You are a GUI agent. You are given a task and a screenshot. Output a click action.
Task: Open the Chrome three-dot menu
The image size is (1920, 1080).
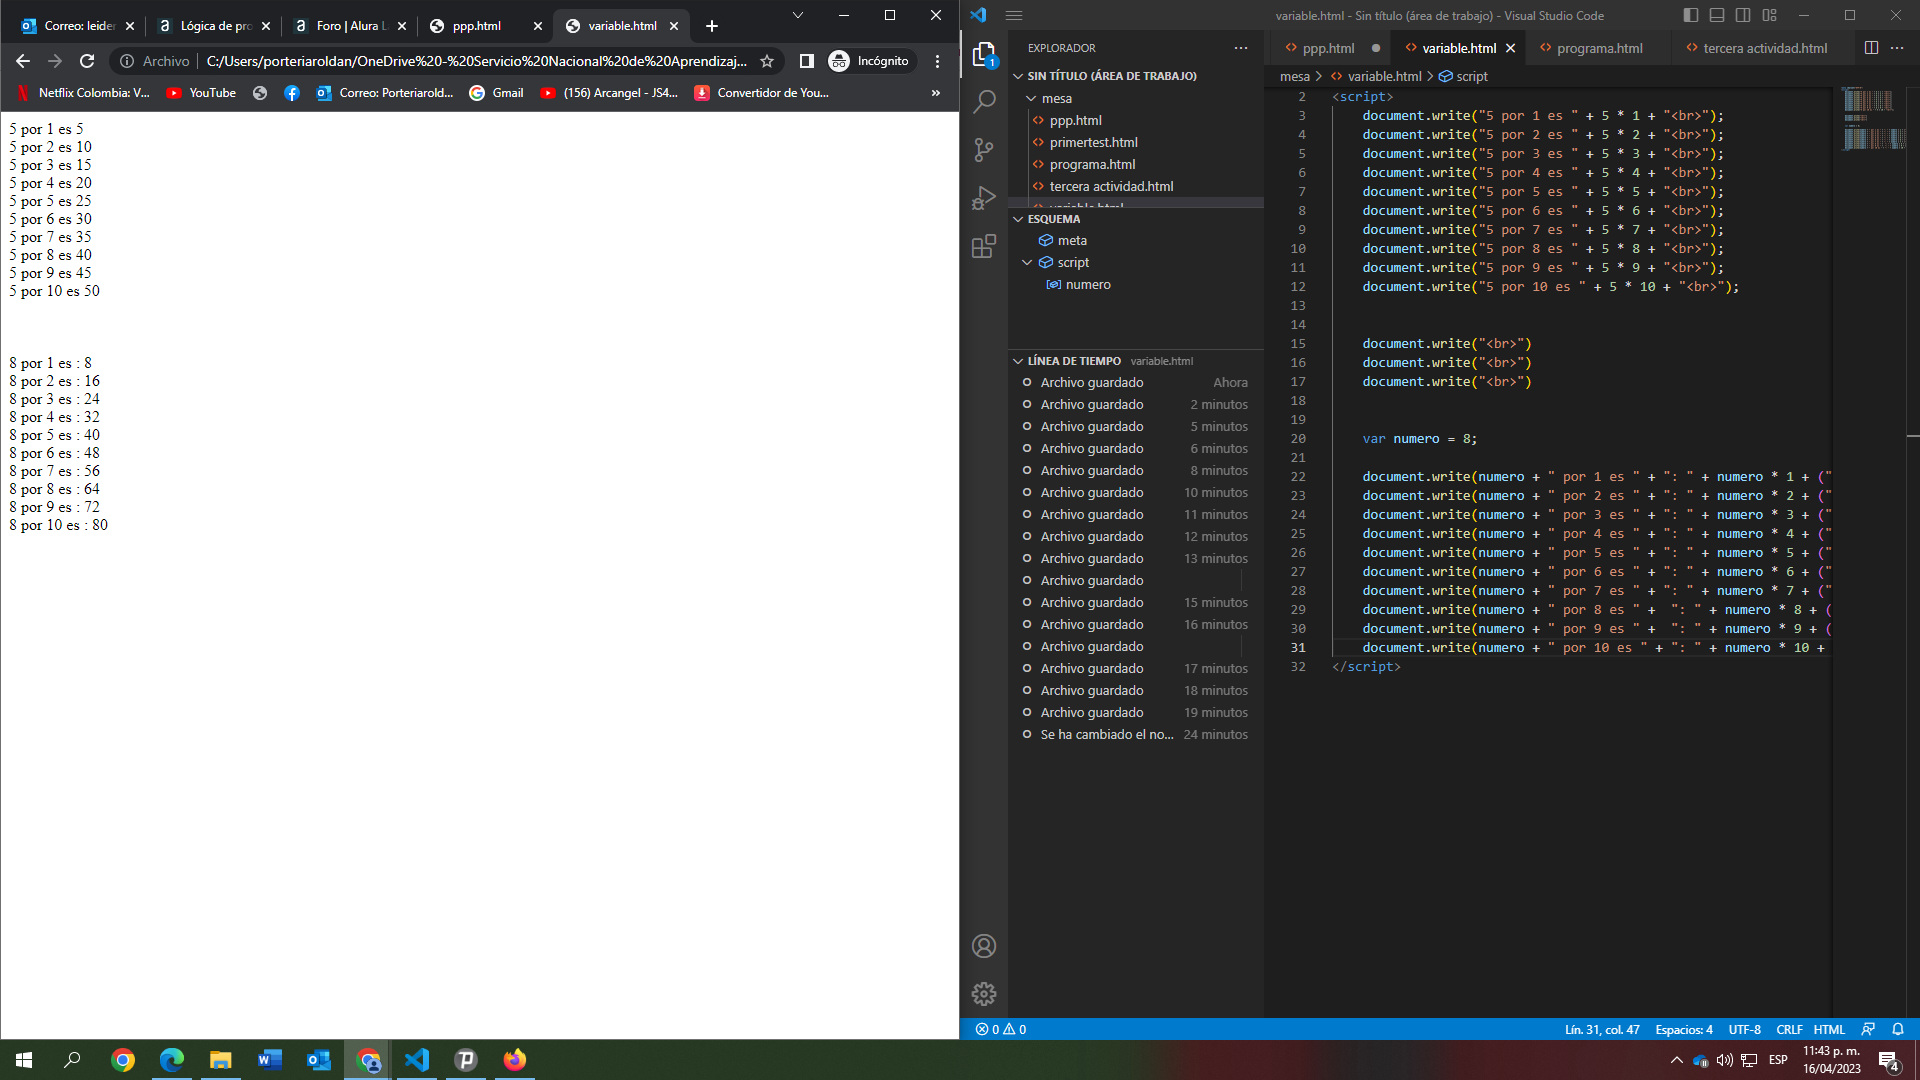tap(937, 61)
